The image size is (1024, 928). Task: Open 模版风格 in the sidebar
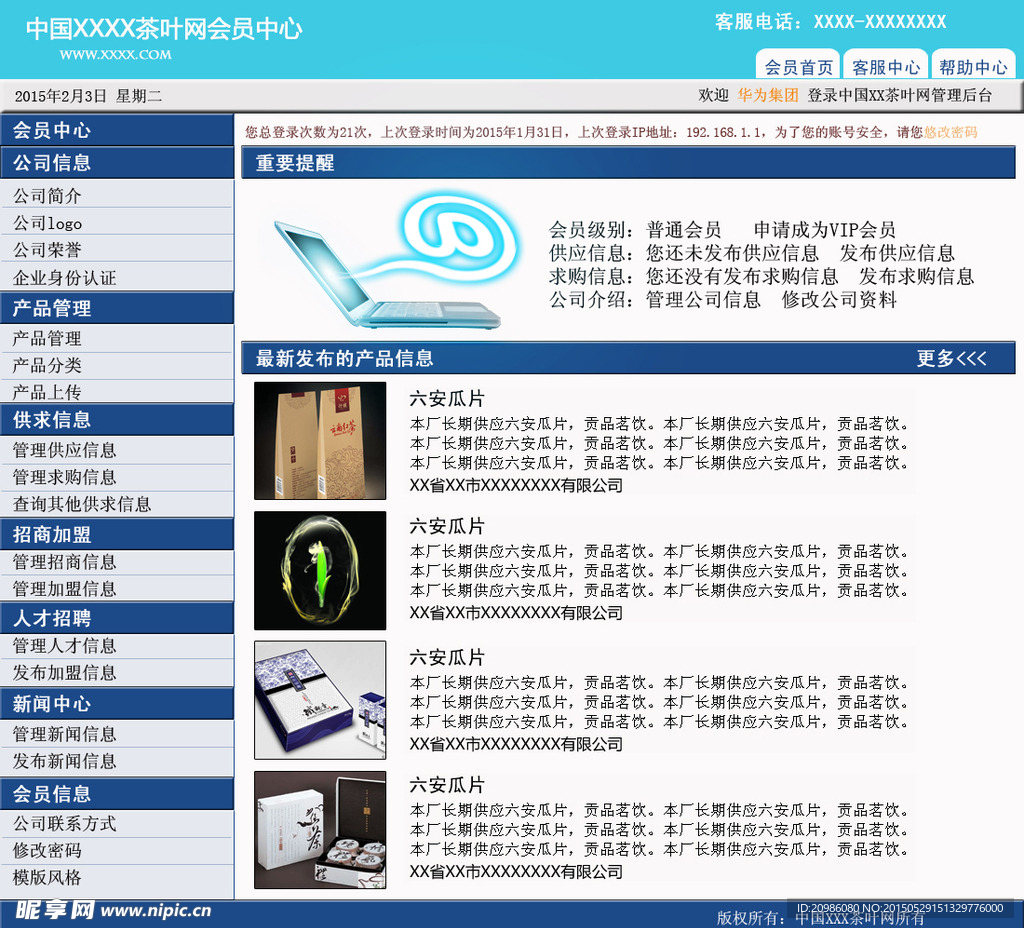click(x=47, y=877)
